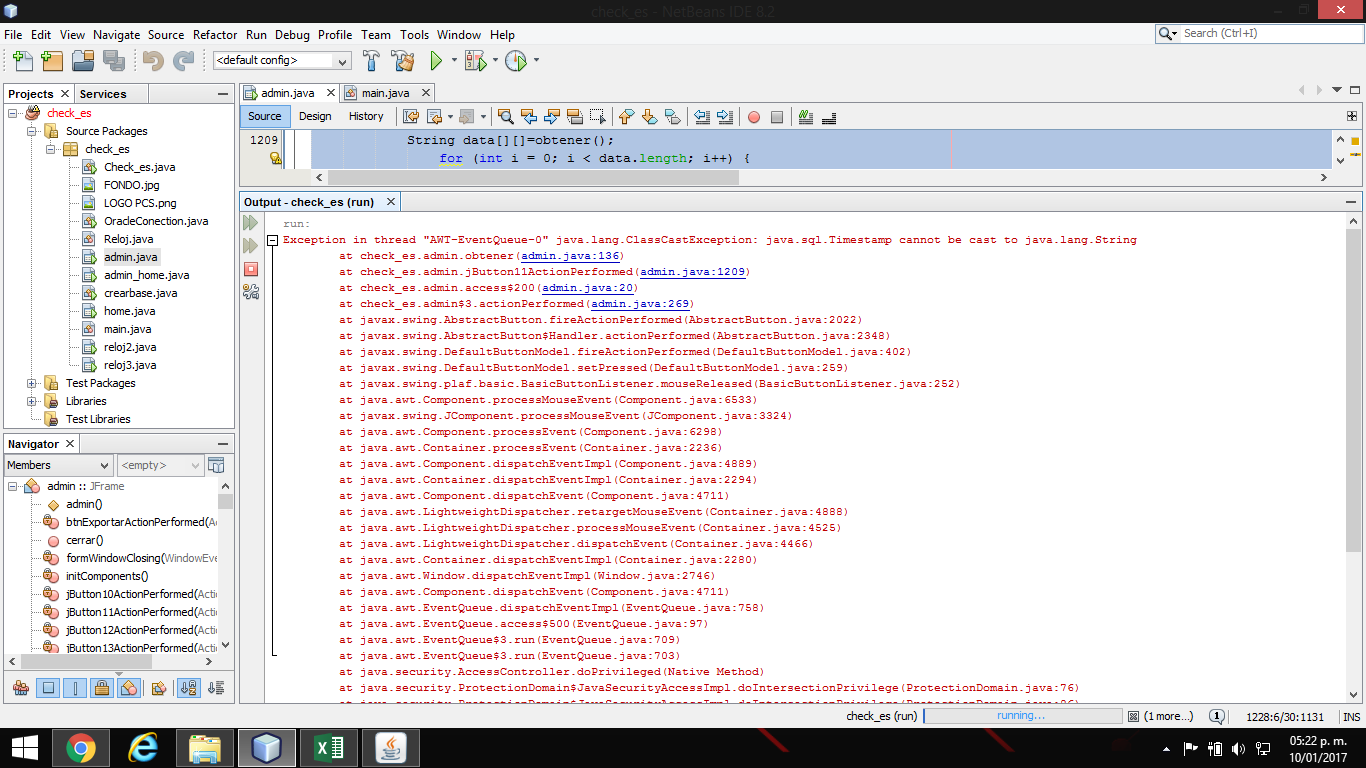Click the New File toolbar icon
Viewport: 1366px width, 768px height.
click(x=22, y=61)
